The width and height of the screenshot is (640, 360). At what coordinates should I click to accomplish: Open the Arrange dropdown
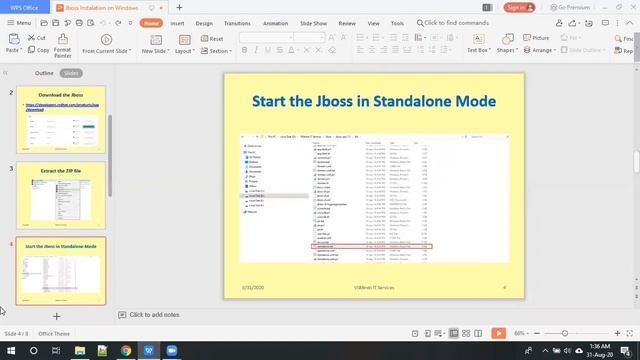pyautogui.click(x=540, y=50)
